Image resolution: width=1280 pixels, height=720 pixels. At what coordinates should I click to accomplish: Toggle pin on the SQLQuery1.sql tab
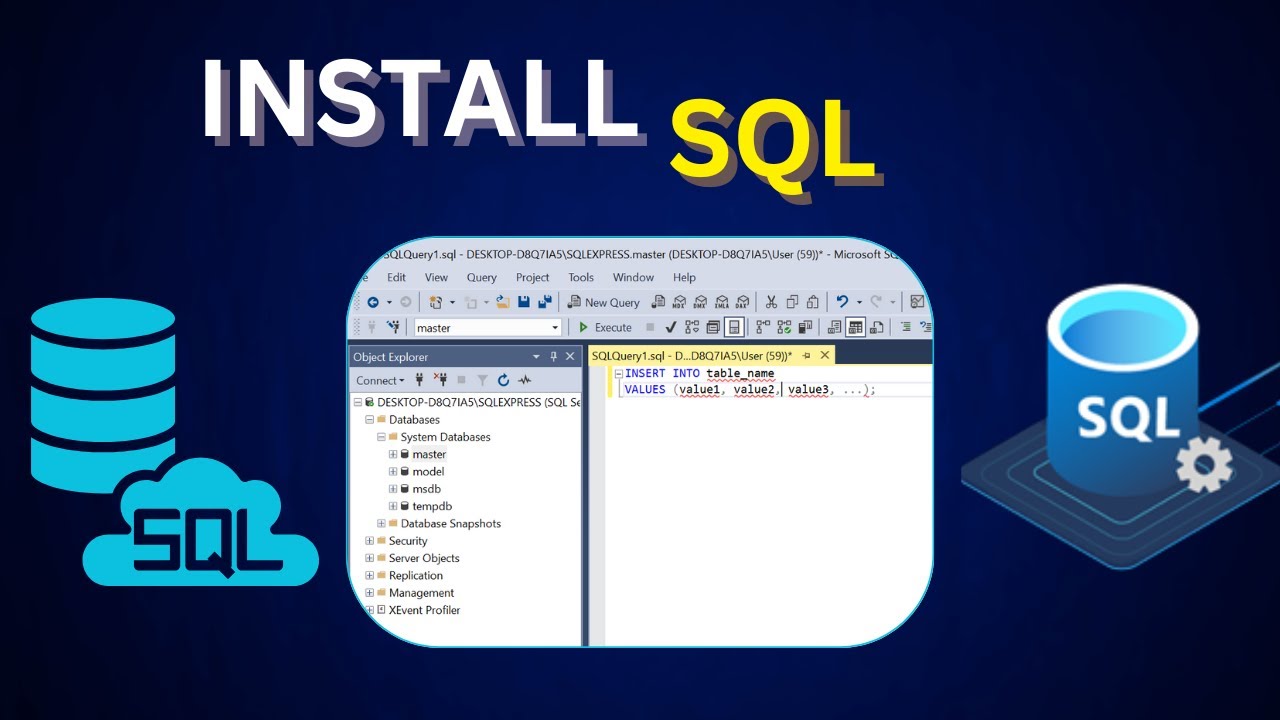pyautogui.click(x=806, y=356)
